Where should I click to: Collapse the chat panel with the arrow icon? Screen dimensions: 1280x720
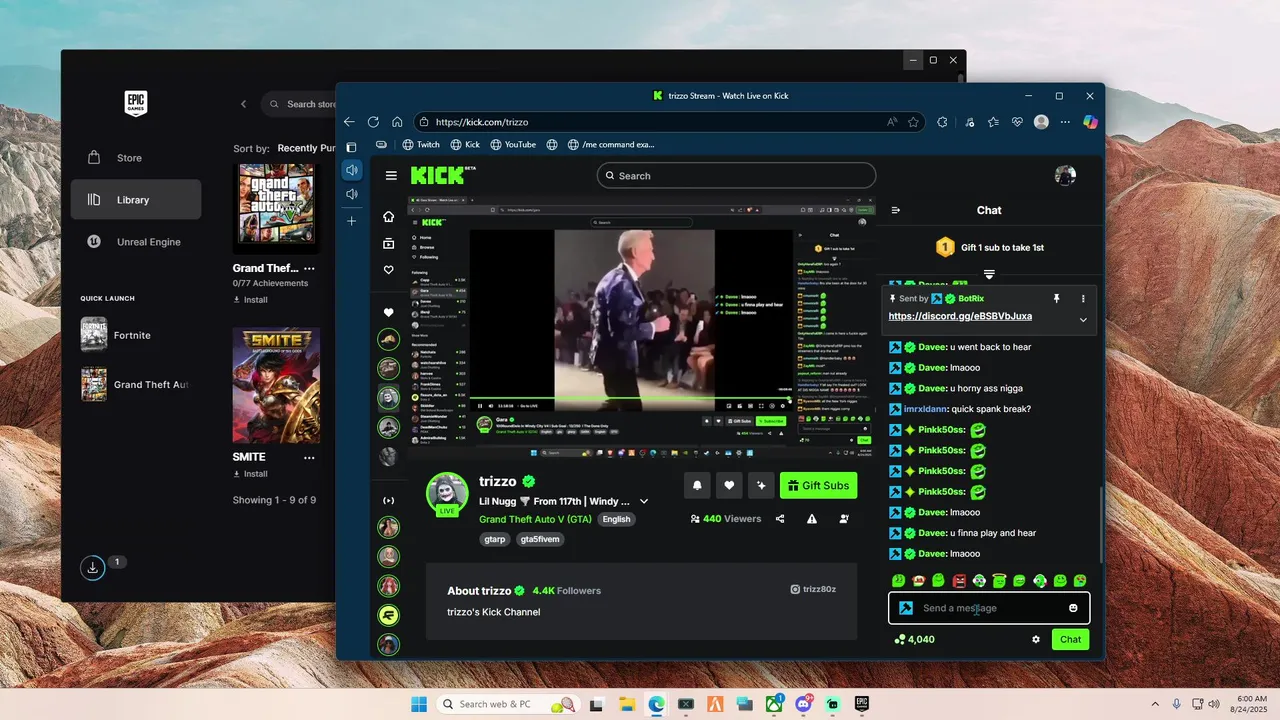896,210
